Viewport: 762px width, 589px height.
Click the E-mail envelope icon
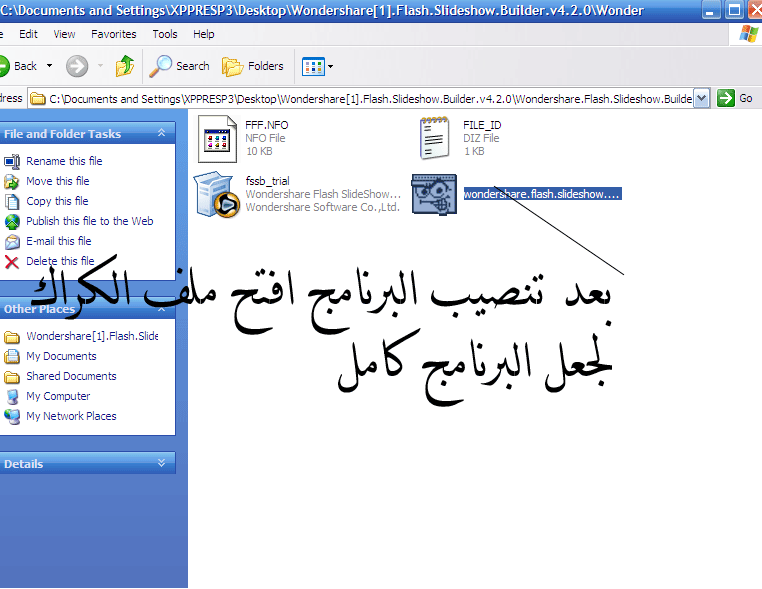(12, 242)
